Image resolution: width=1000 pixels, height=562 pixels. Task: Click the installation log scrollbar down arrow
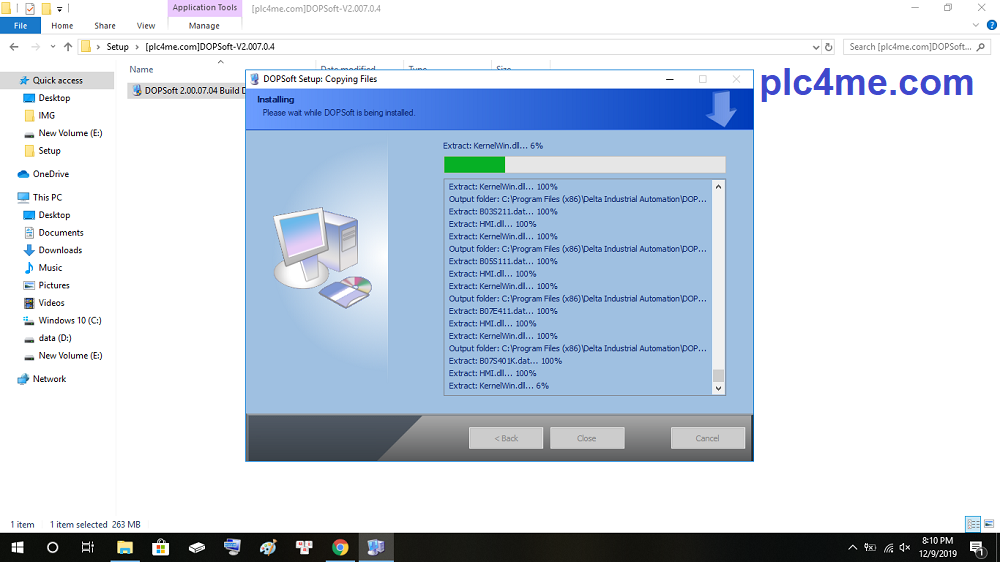click(x=717, y=389)
